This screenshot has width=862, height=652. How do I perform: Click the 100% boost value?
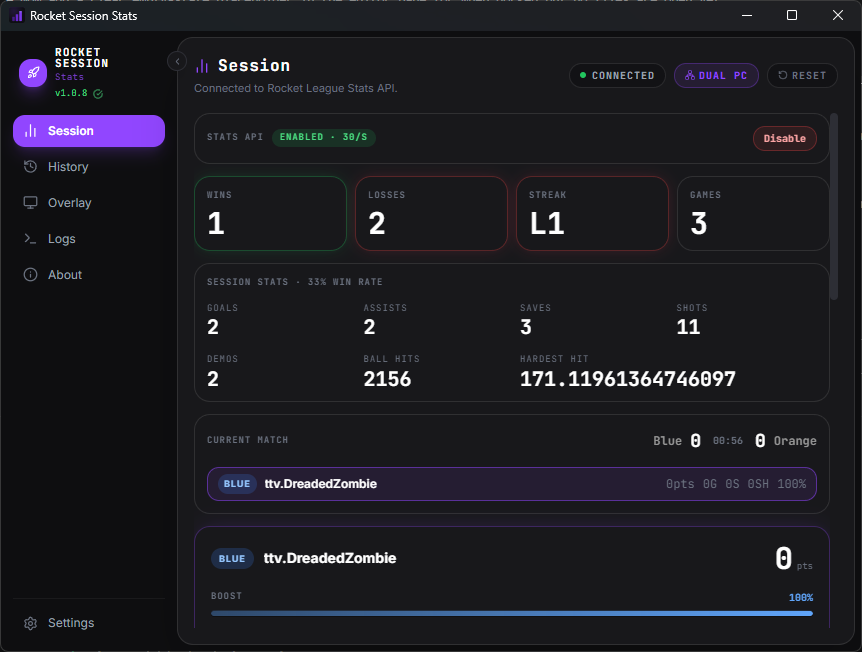pos(801,598)
